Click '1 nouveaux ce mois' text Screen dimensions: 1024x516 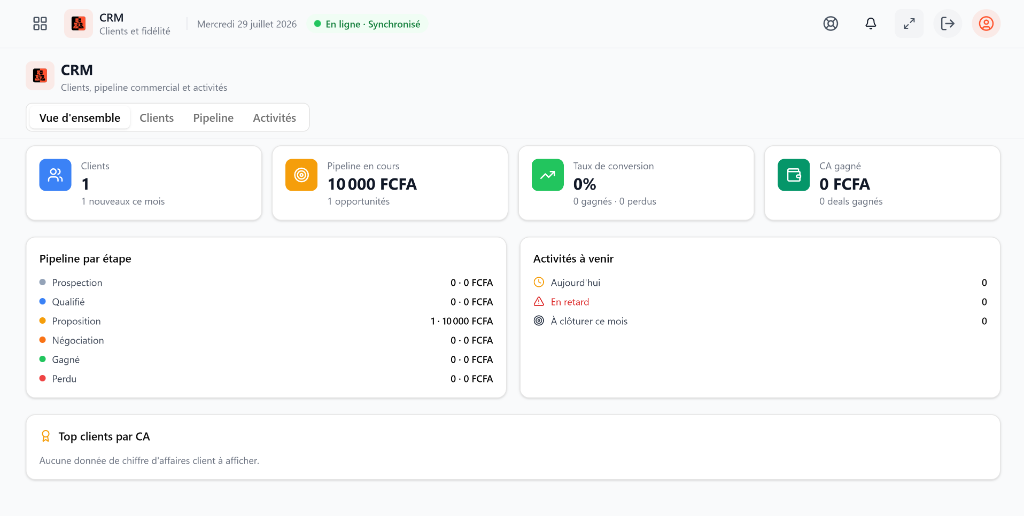pos(123,202)
